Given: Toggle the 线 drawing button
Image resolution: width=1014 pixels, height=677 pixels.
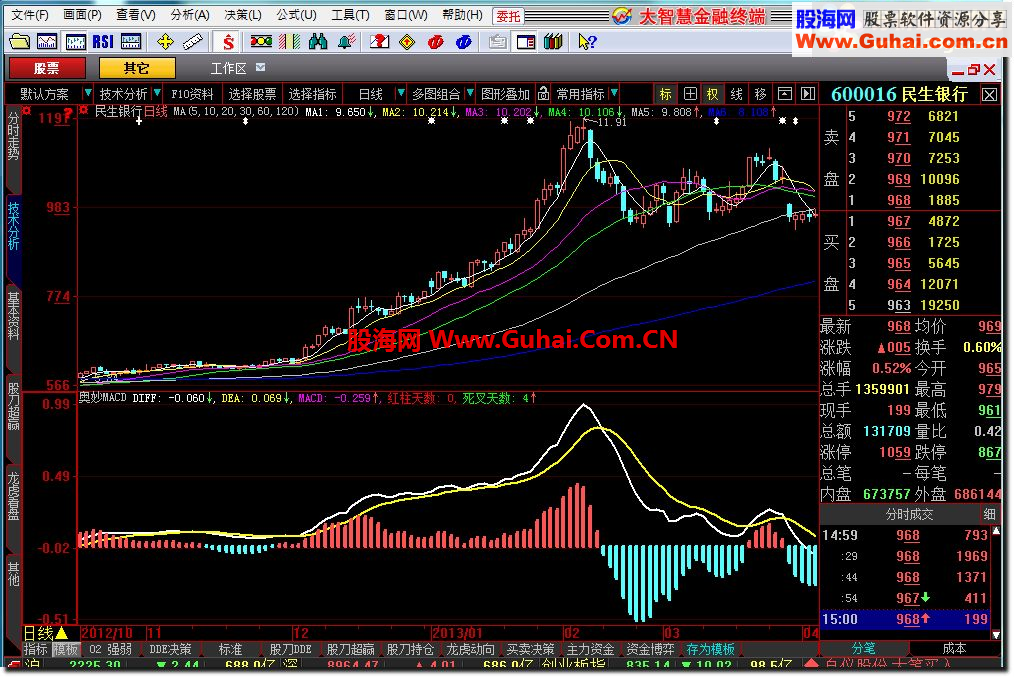Looking at the screenshot, I should [x=737, y=94].
